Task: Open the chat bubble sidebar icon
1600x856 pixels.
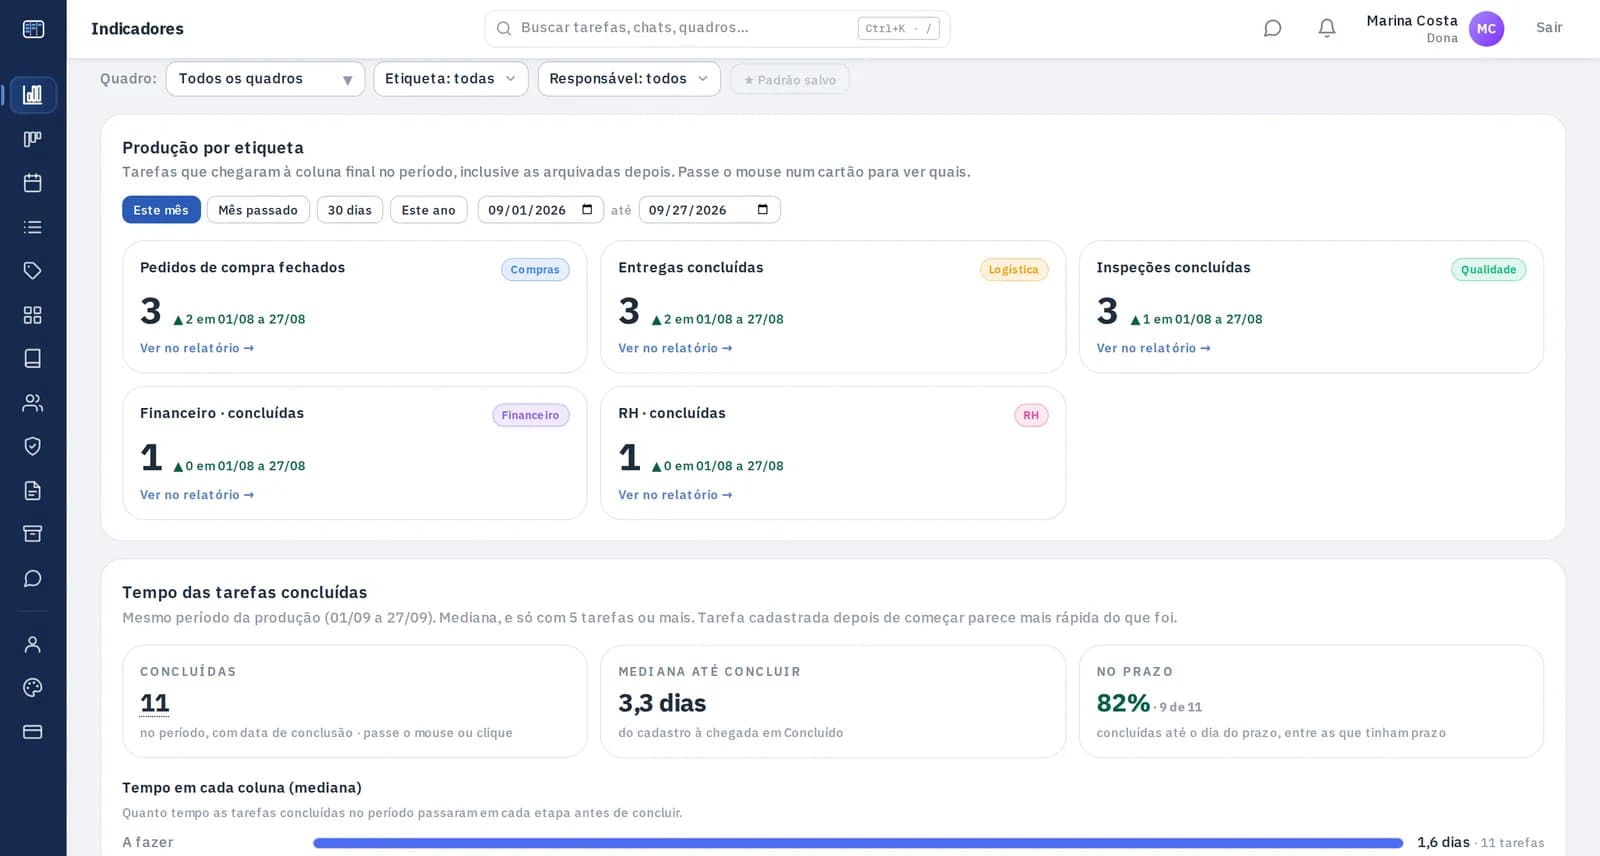Action: coord(33,578)
